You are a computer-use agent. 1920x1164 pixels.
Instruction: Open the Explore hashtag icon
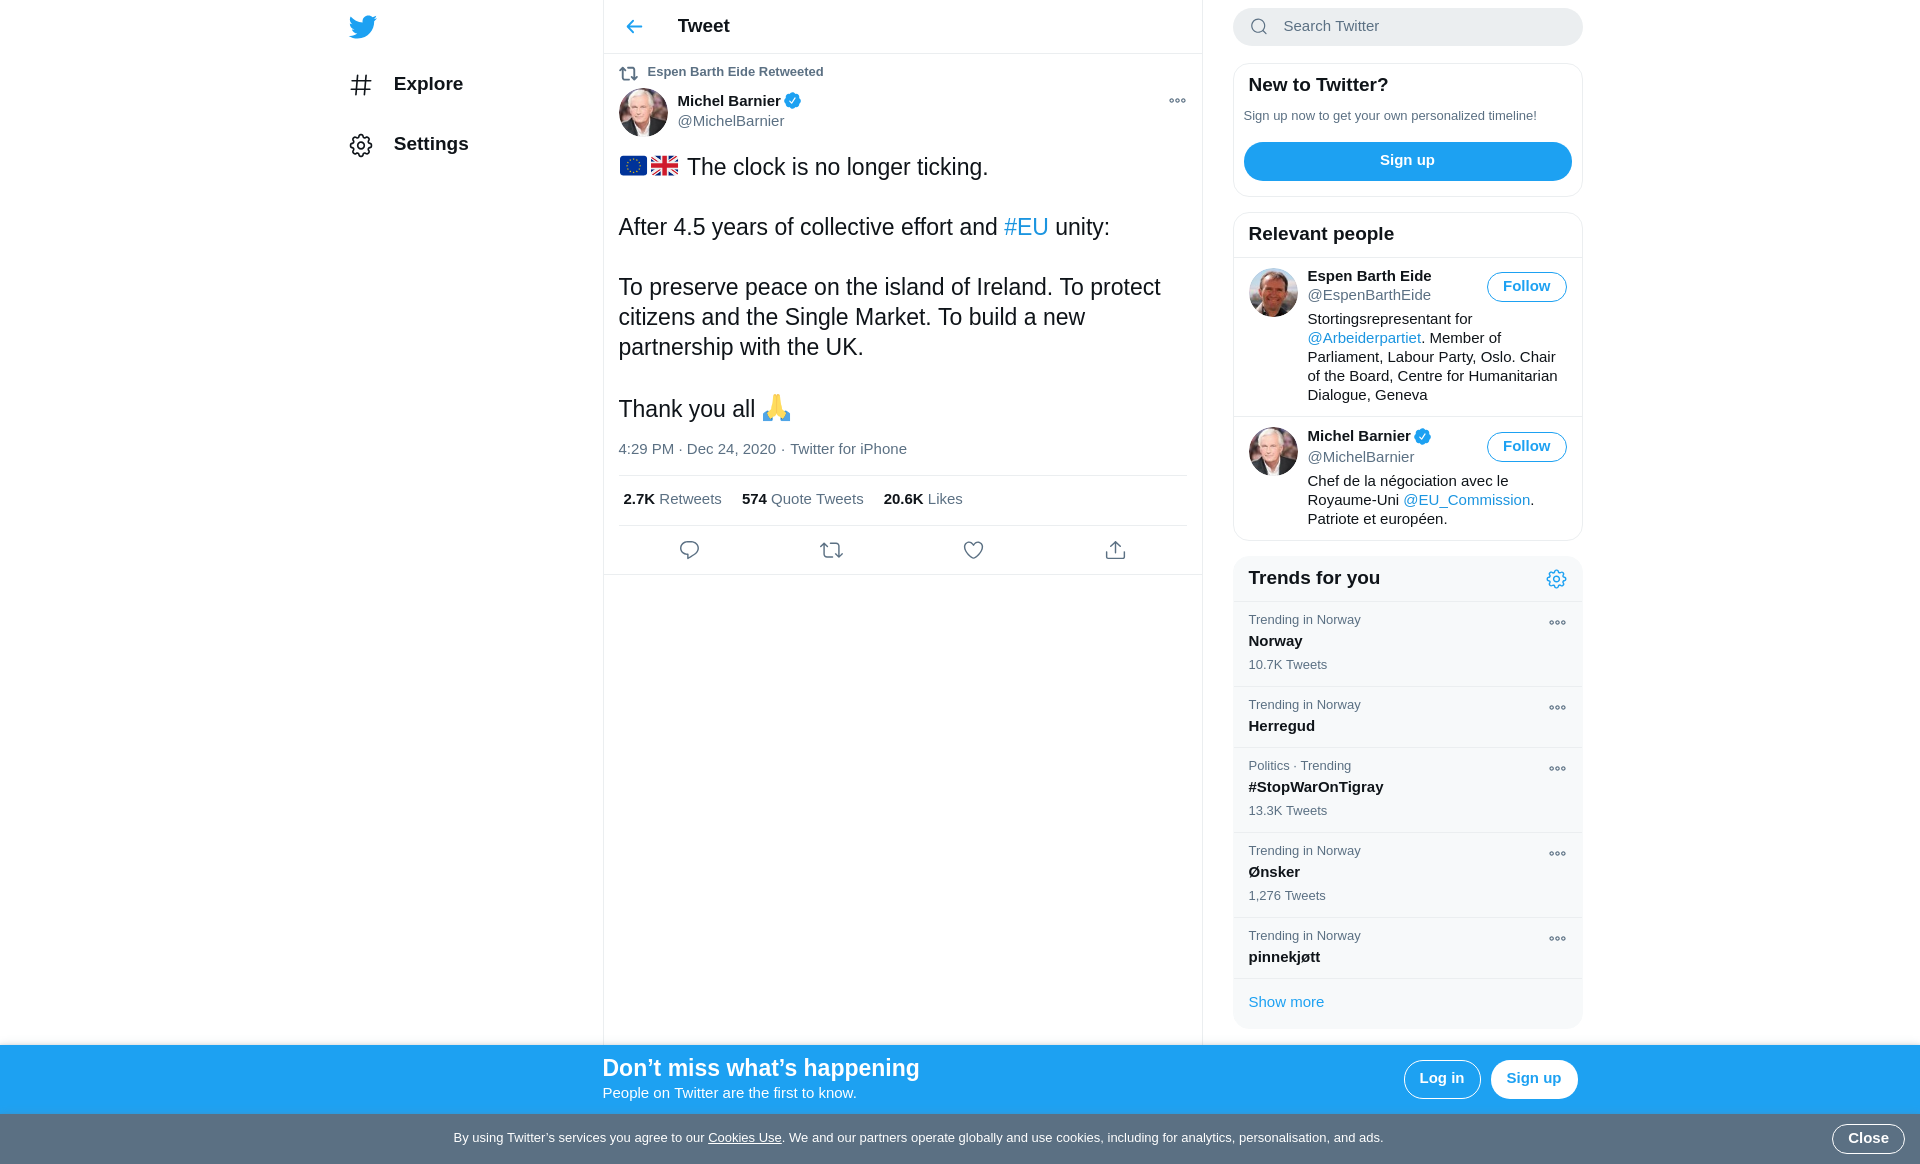pyautogui.click(x=361, y=85)
